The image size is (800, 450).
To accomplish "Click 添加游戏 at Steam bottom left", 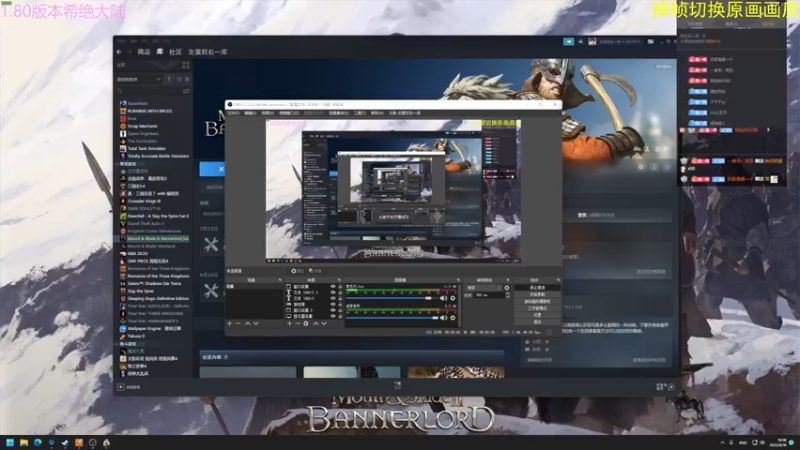I will coord(130,387).
